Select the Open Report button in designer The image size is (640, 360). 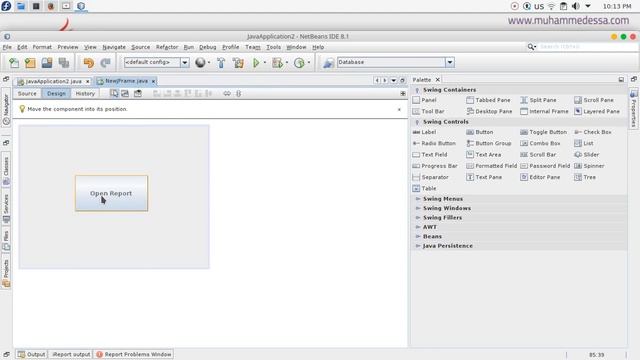(x=111, y=193)
